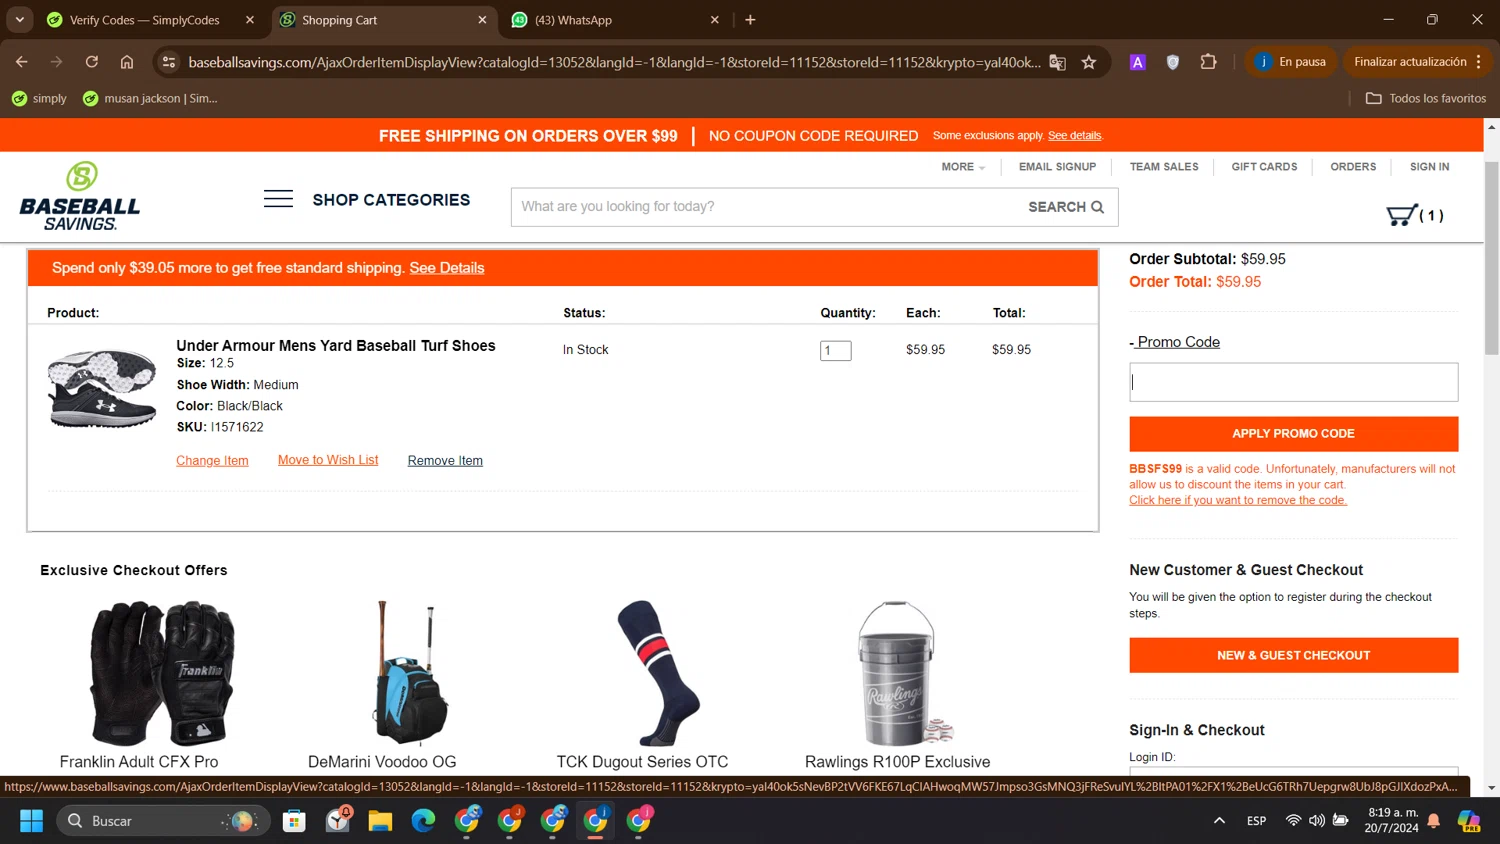This screenshot has width=1500, height=844.
Task: Click the Login ID input field
Action: pyautogui.click(x=1293, y=773)
